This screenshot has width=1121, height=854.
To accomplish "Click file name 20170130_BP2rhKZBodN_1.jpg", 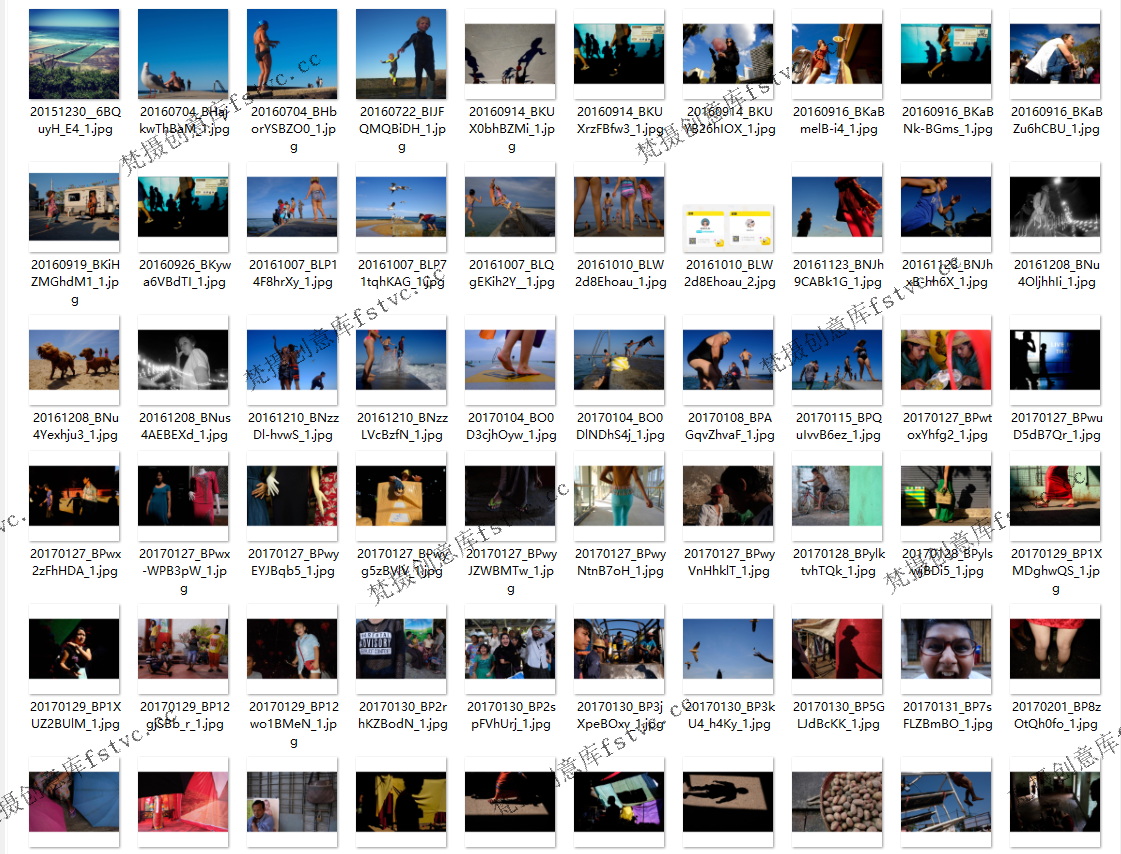I will click(x=402, y=715).
